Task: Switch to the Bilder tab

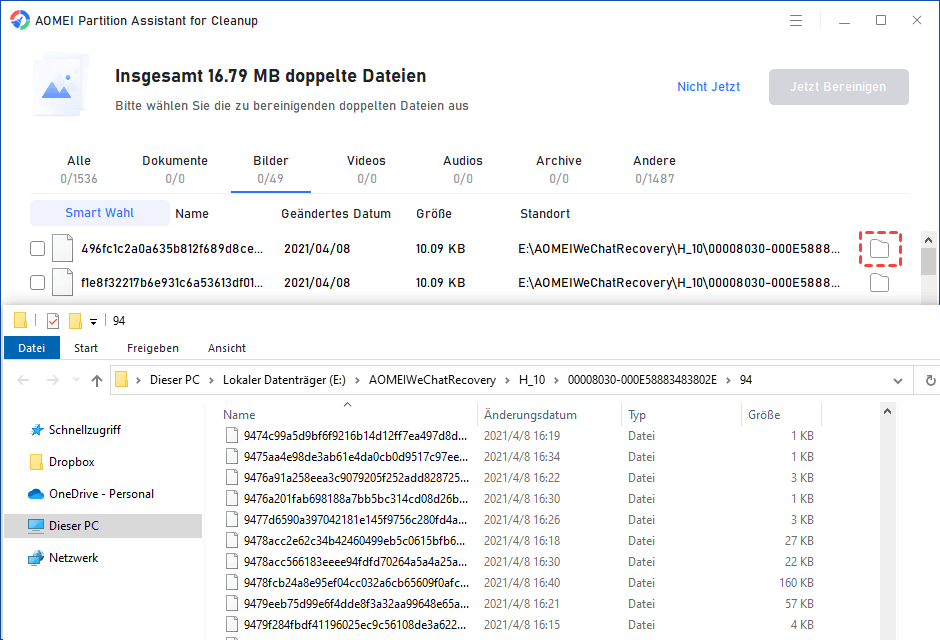Action: pyautogui.click(x=270, y=170)
